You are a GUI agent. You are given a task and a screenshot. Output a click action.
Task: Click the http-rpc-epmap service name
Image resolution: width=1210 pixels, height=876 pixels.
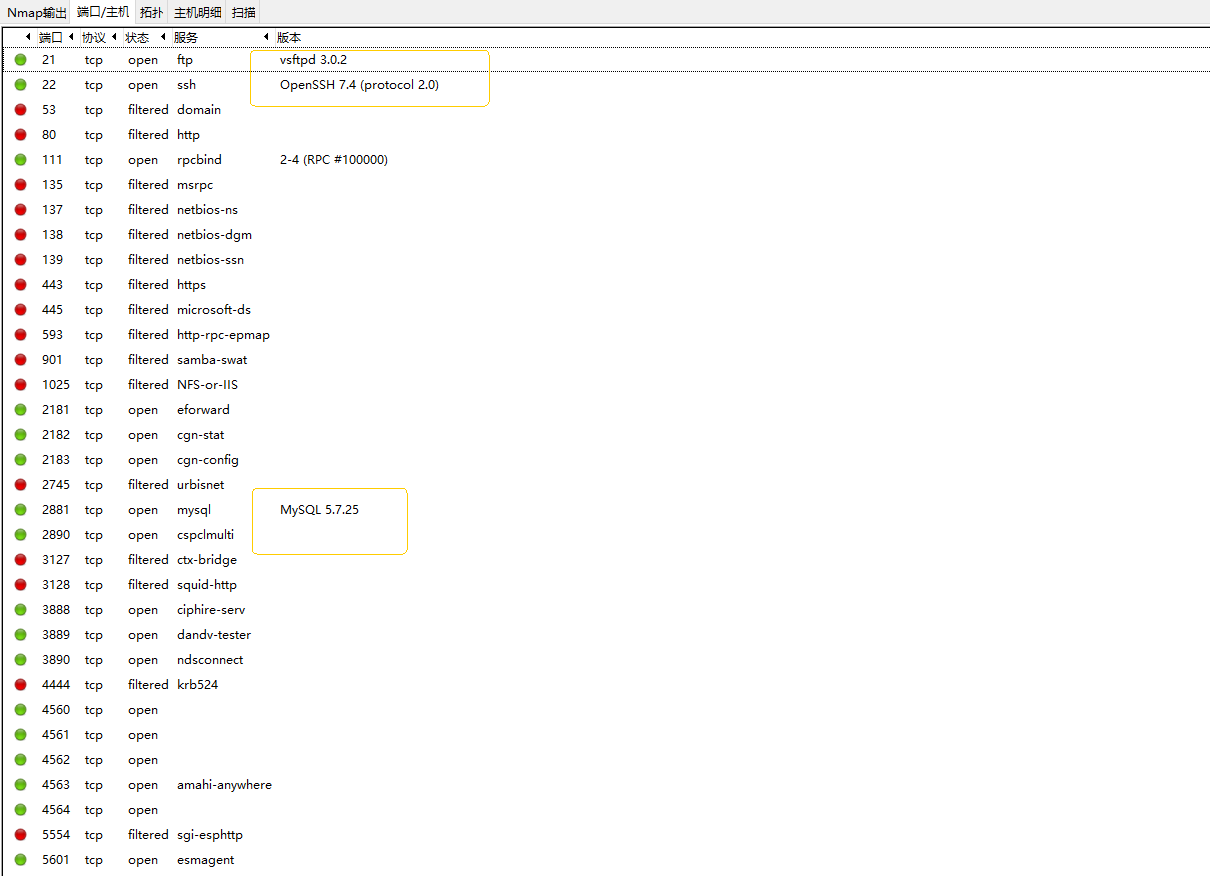click(223, 335)
